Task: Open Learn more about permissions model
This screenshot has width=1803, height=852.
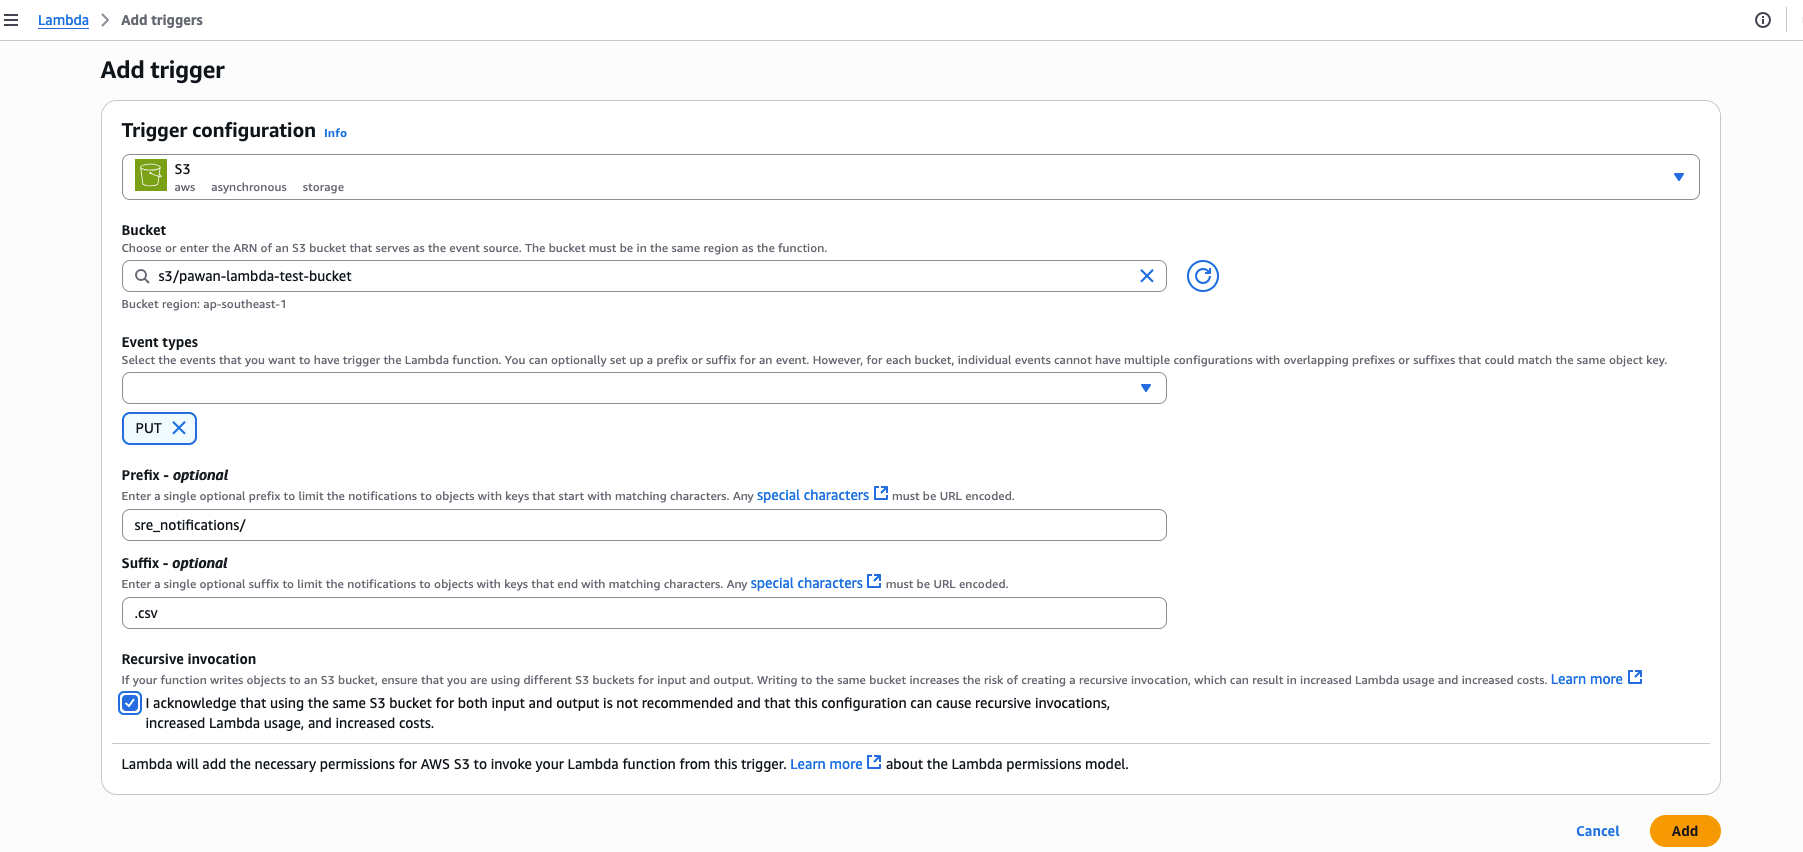Action: pyautogui.click(x=835, y=764)
